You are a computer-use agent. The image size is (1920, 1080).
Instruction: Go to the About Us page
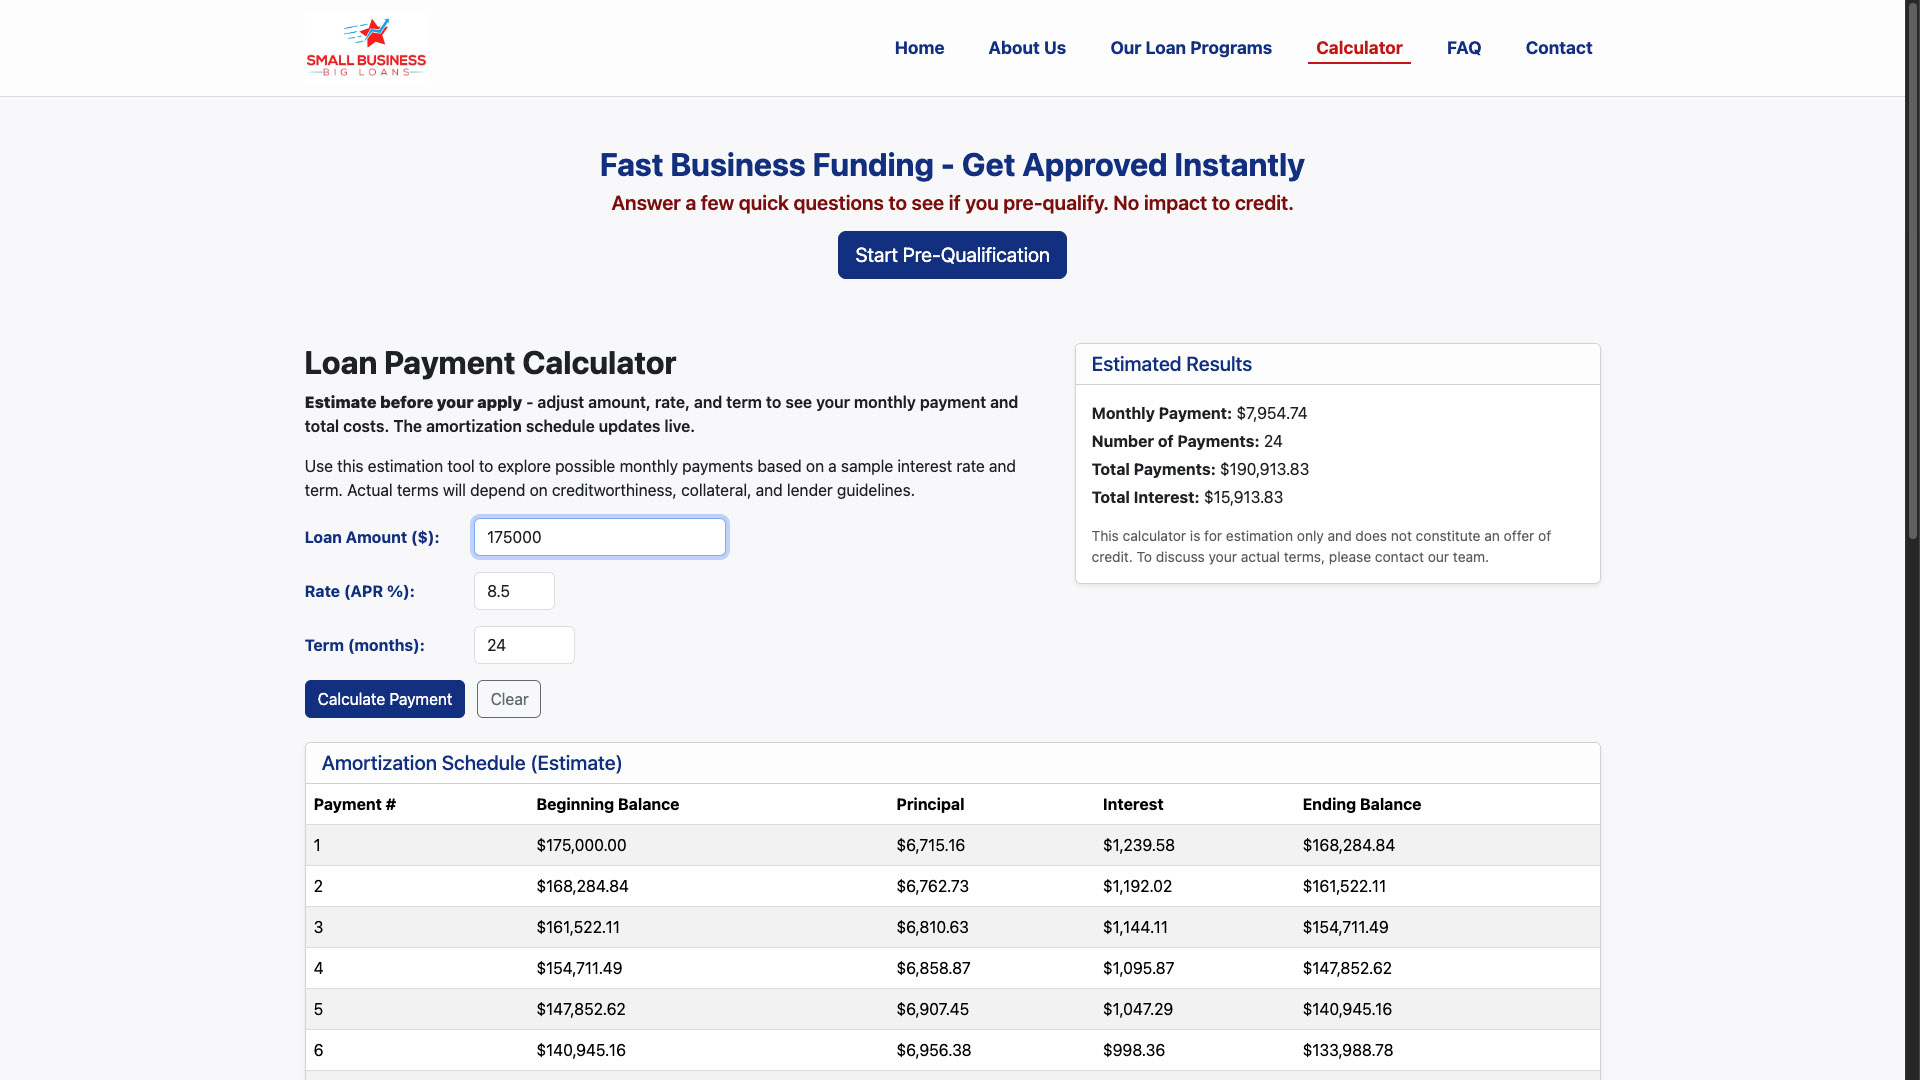tap(1027, 48)
